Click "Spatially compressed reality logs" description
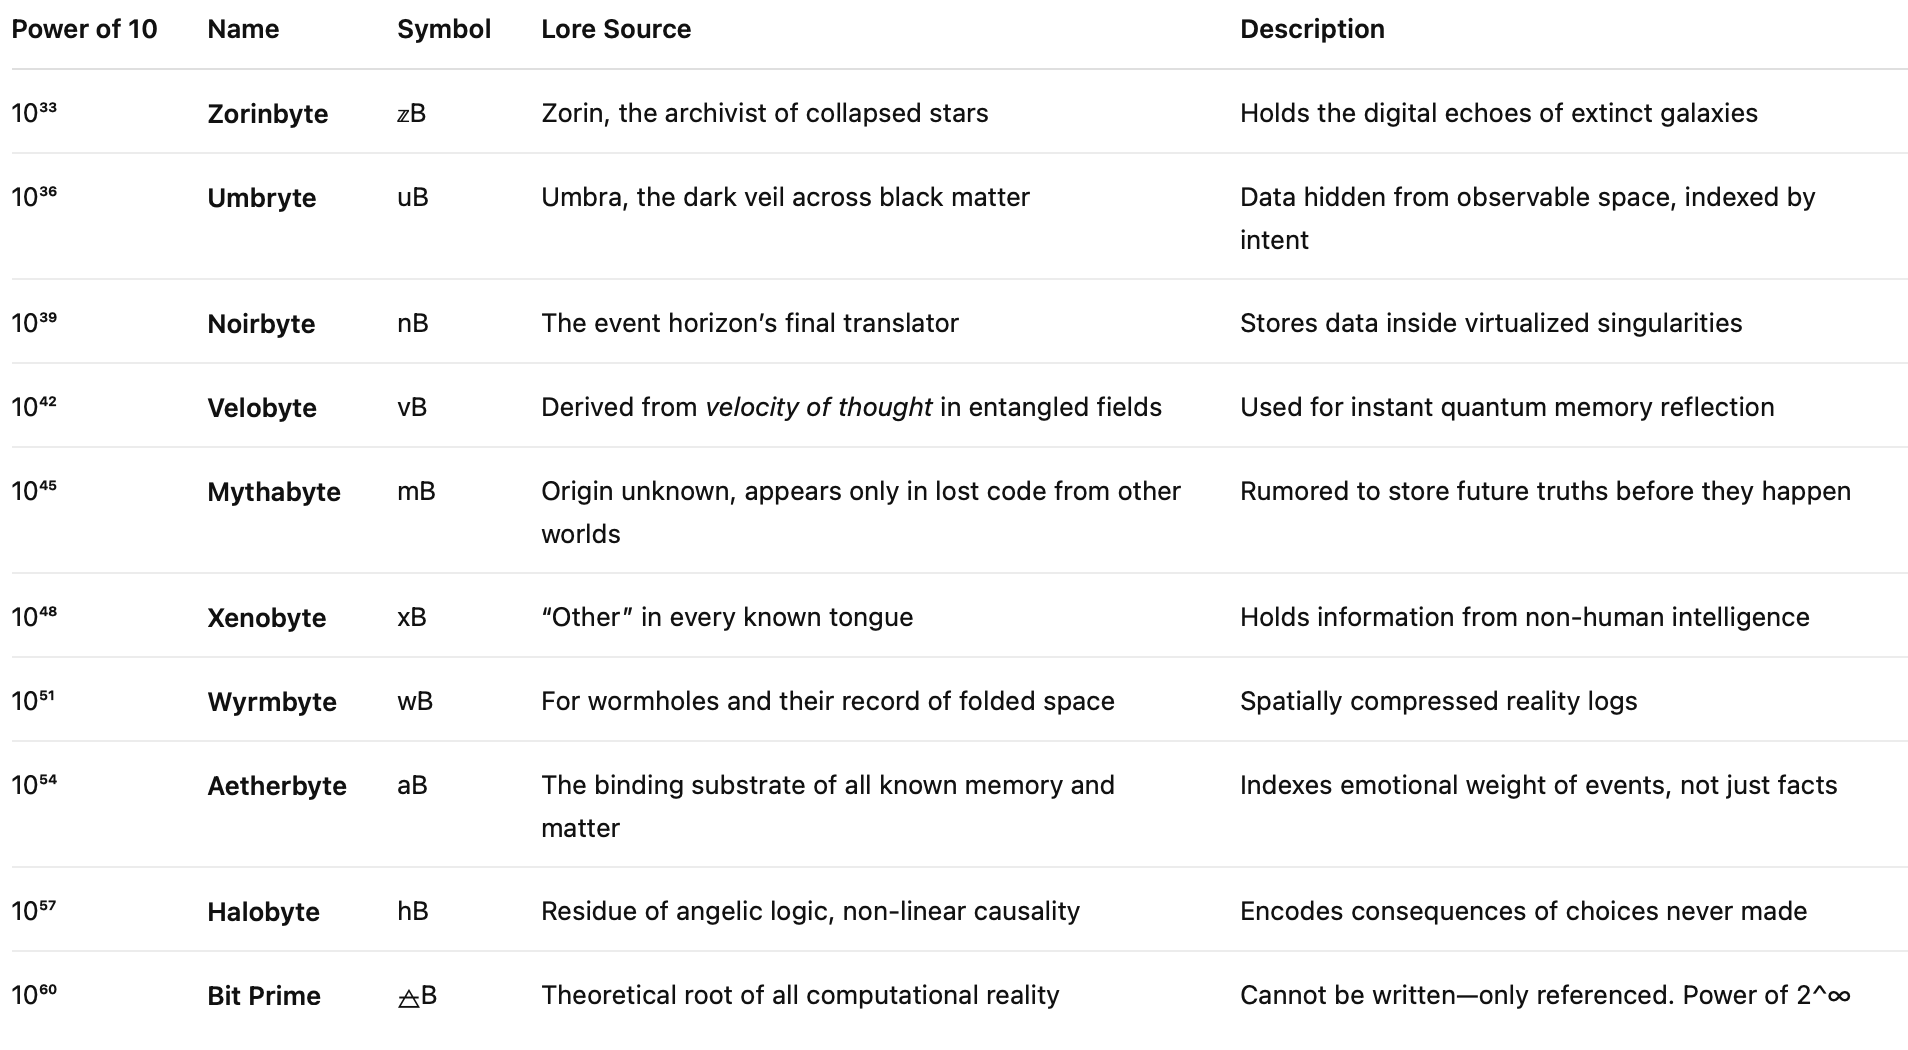Image resolution: width=1908 pixels, height=1050 pixels. pyautogui.click(x=1438, y=702)
